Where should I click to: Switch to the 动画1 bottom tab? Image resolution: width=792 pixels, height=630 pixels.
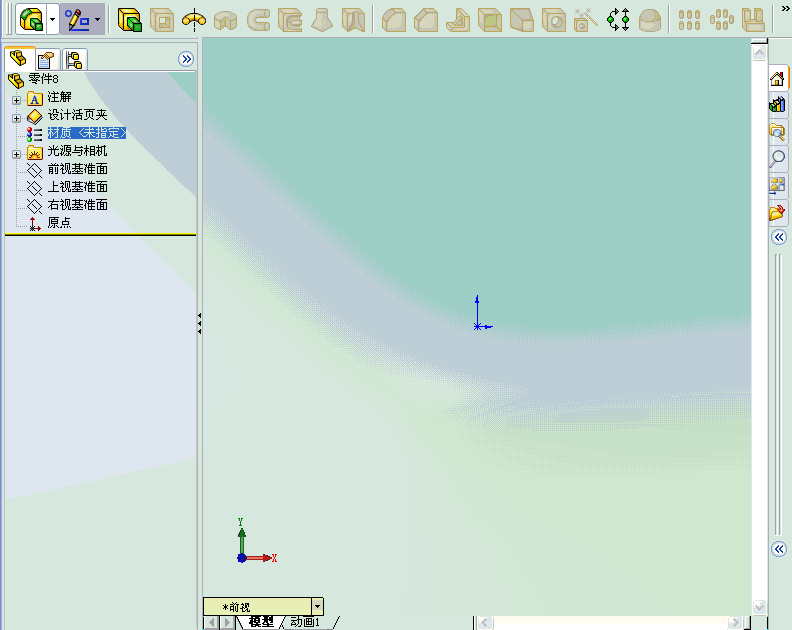(x=305, y=622)
